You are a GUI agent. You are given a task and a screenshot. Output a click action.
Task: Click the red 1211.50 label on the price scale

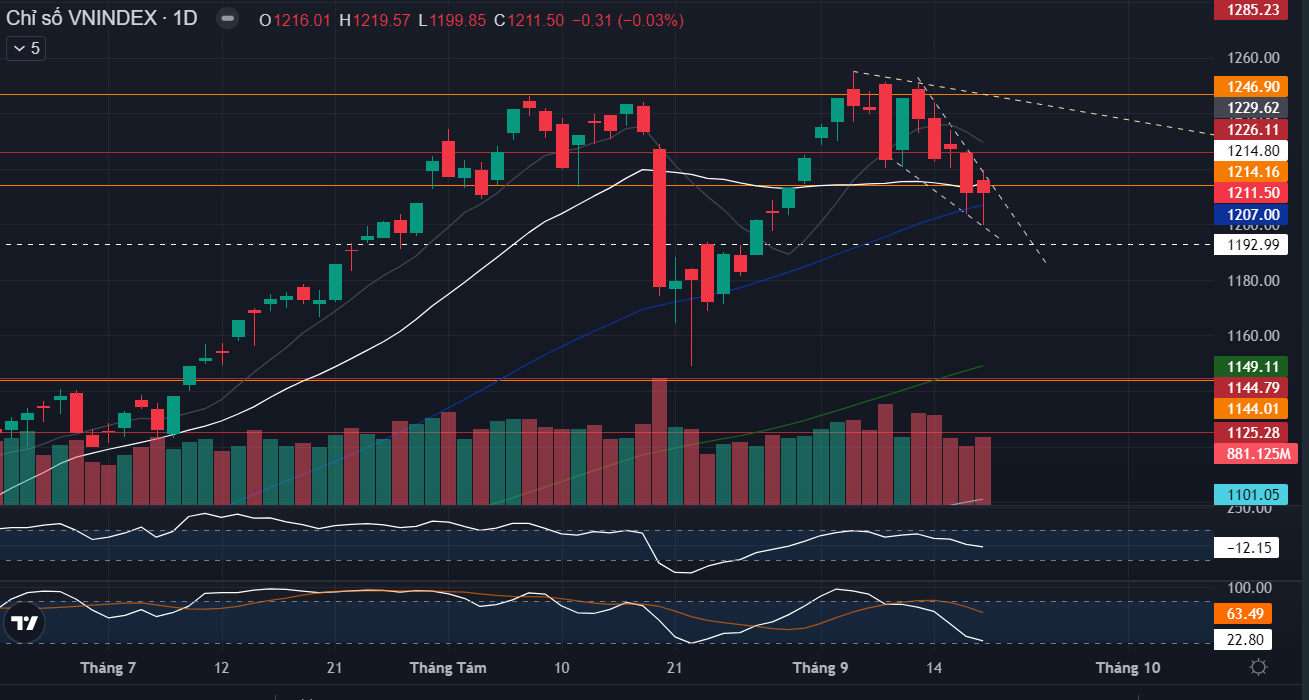(x=1250, y=193)
